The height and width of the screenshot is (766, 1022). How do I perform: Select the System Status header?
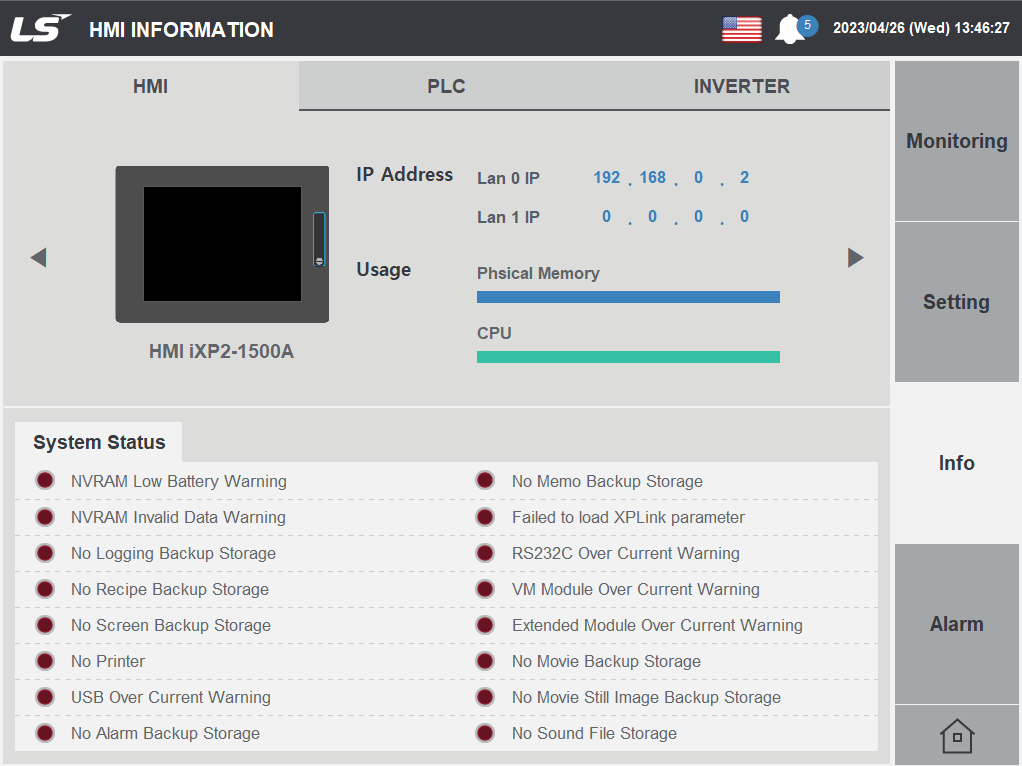point(99,441)
